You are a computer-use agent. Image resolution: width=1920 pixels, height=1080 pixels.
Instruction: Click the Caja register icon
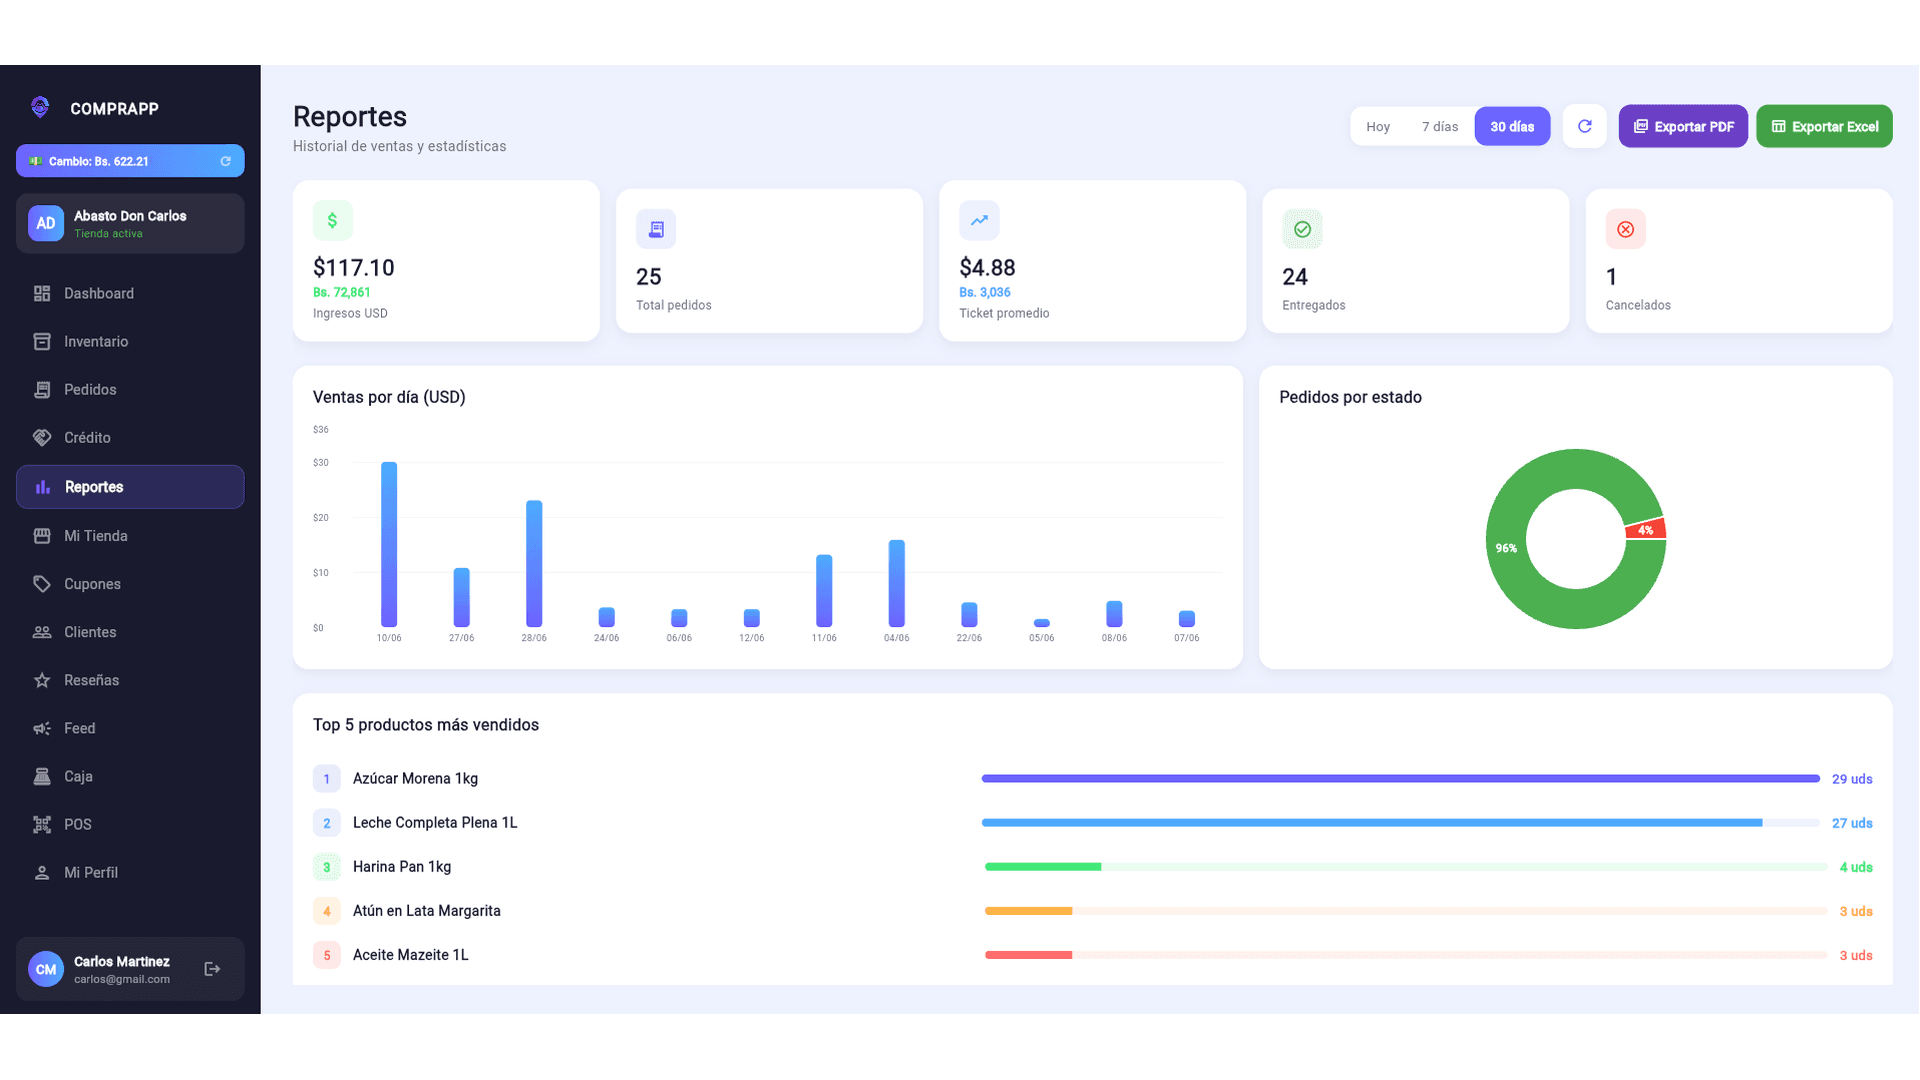[x=42, y=776]
